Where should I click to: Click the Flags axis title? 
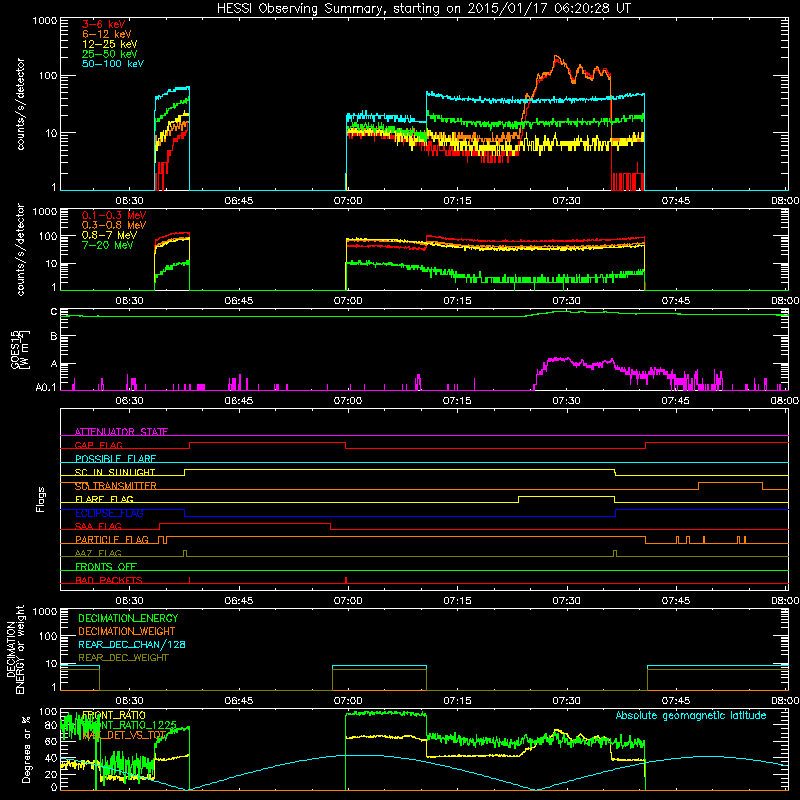pyautogui.click(x=41, y=499)
